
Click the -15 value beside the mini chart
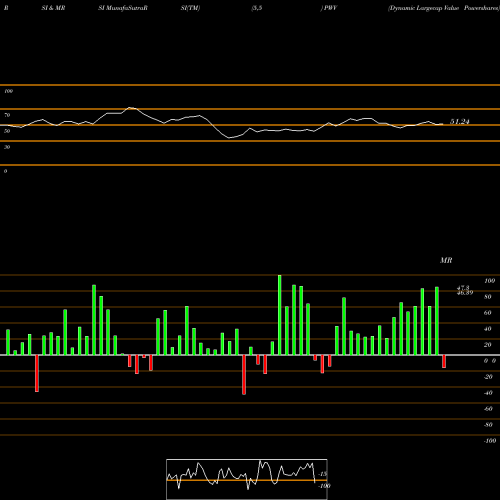(x=323, y=474)
